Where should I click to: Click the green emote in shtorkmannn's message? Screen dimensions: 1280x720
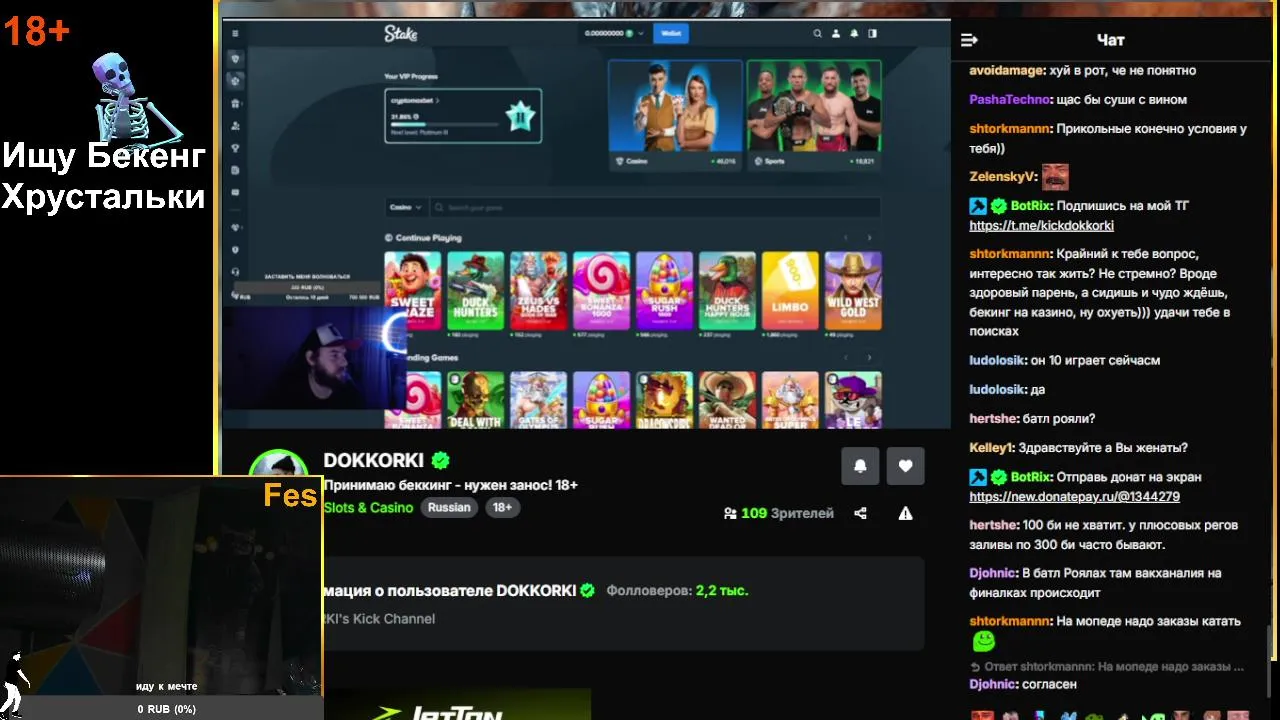coord(984,641)
